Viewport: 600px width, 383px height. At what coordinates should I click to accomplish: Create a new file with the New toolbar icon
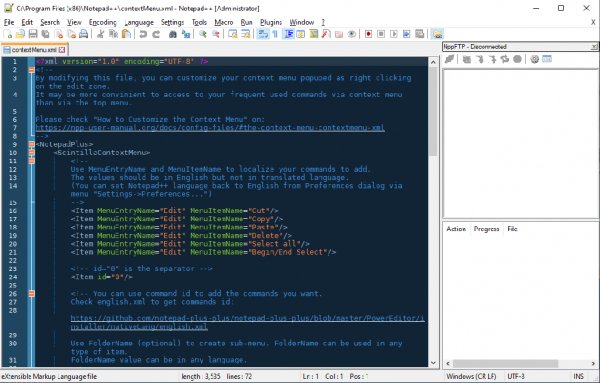tap(8, 34)
